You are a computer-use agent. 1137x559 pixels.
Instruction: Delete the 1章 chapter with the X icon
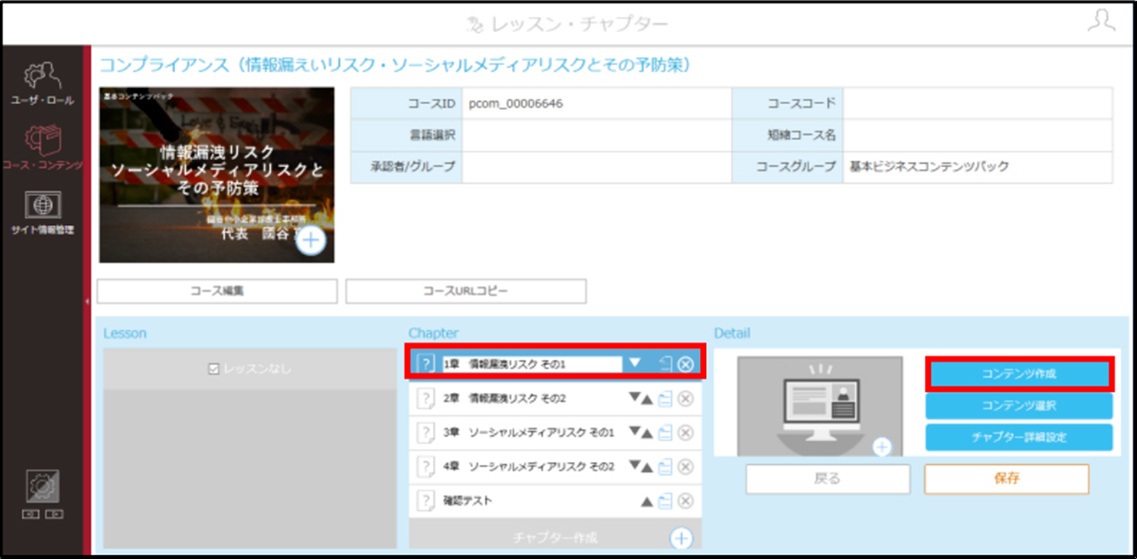click(x=685, y=364)
